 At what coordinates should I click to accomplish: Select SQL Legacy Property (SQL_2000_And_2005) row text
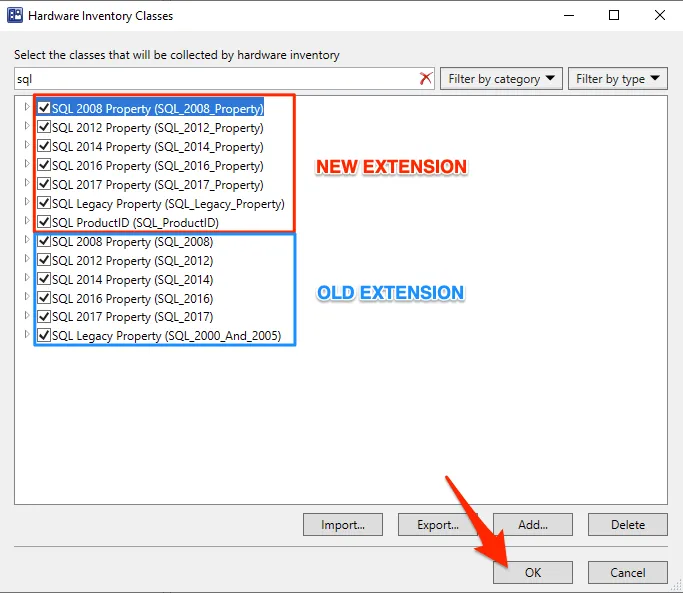point(166,336)
